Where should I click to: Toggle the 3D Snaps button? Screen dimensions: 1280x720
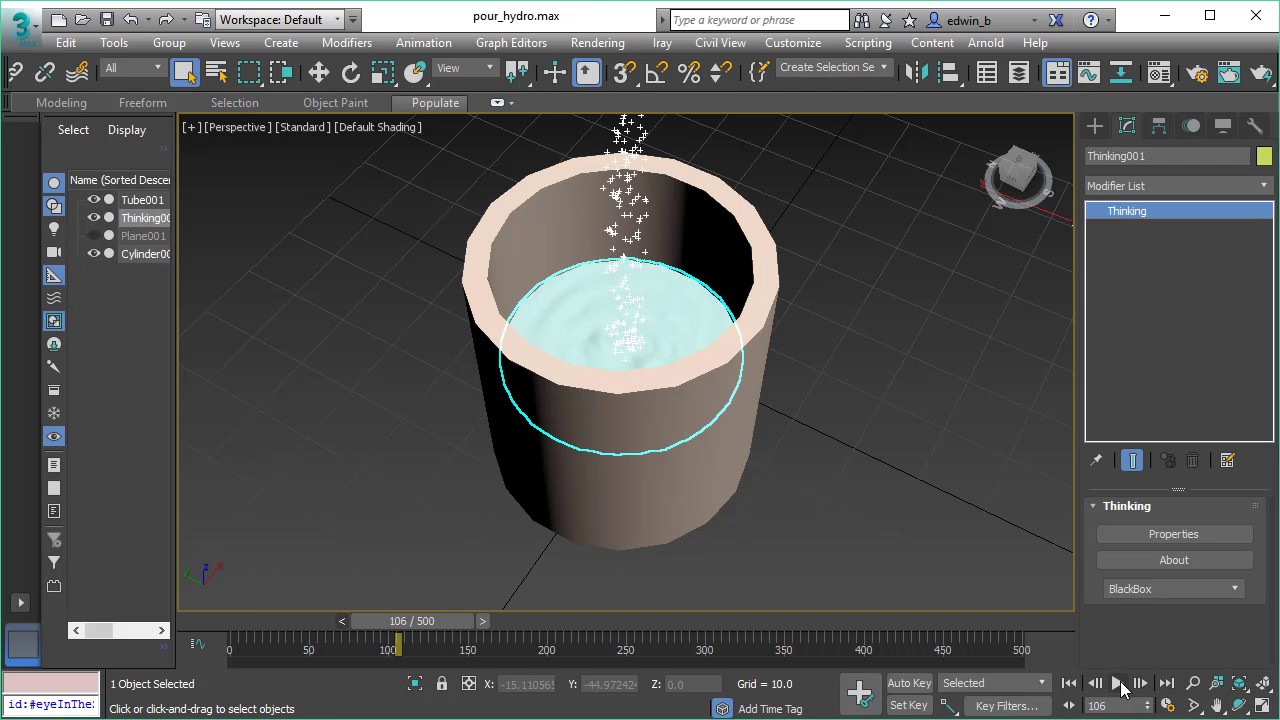tap(624, 72)
